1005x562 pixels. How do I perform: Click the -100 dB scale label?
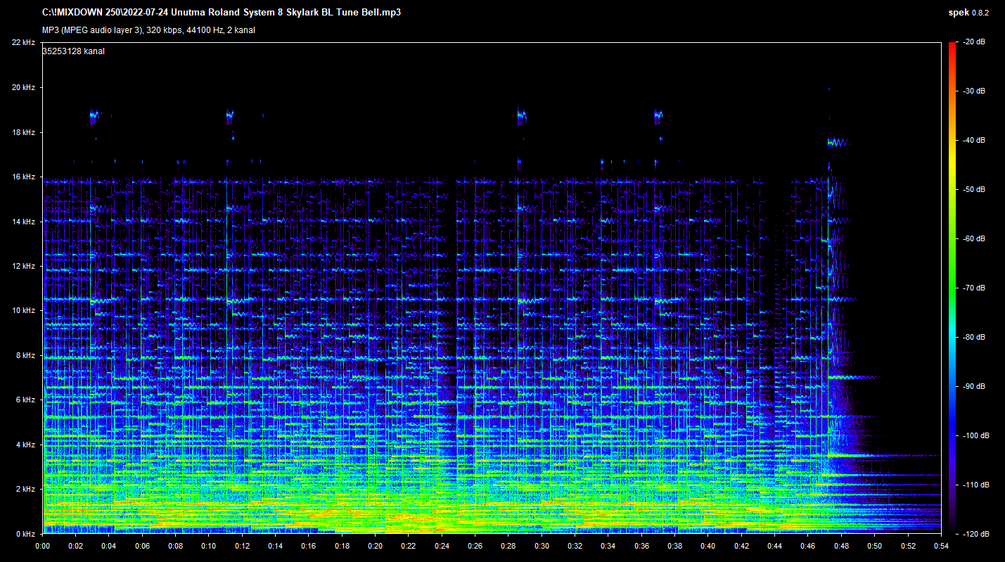coord(976,435)
